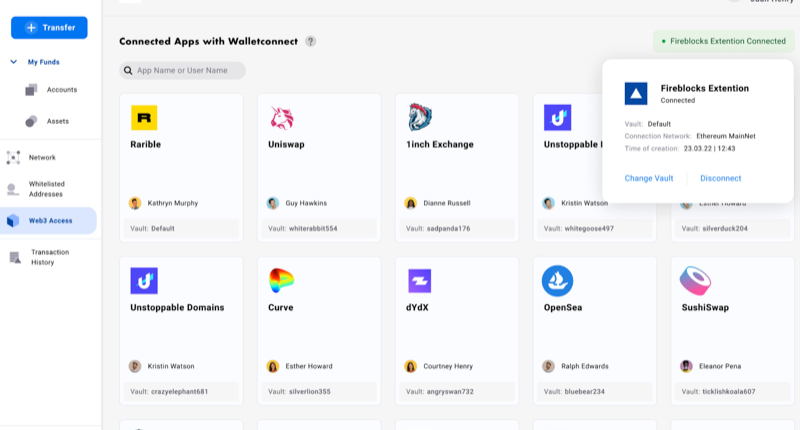Click Kathryn Murphy's avatar
This screenshot has width=800, height=430.
[135, 203]
